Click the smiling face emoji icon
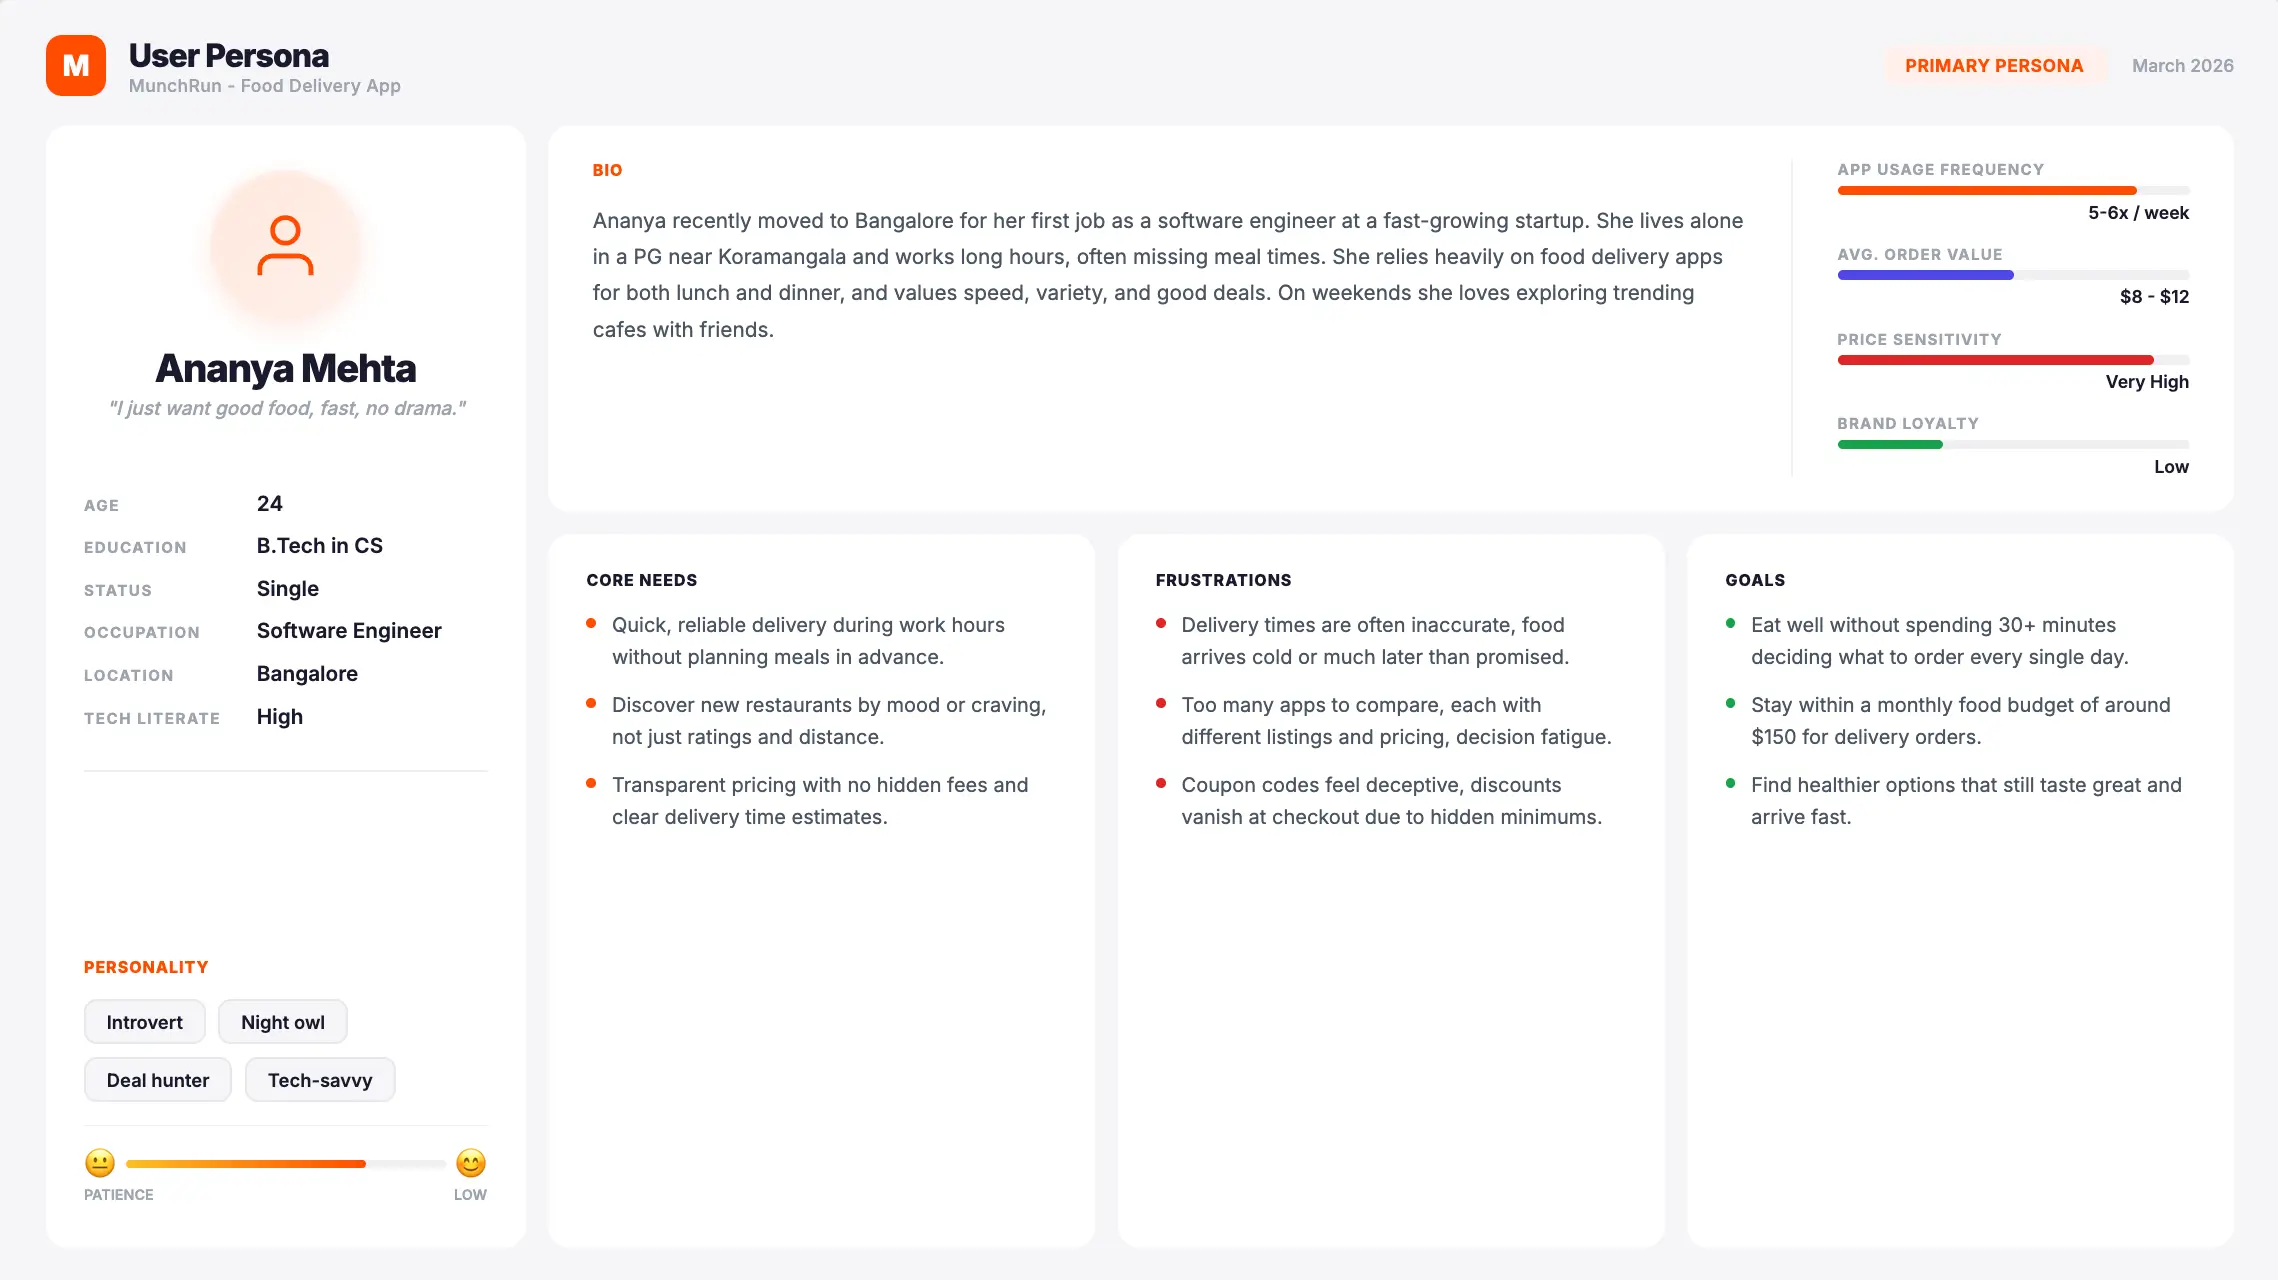Image resolution: width=2278 pixels, height=1280 pixels. [x=471, y=1163]
